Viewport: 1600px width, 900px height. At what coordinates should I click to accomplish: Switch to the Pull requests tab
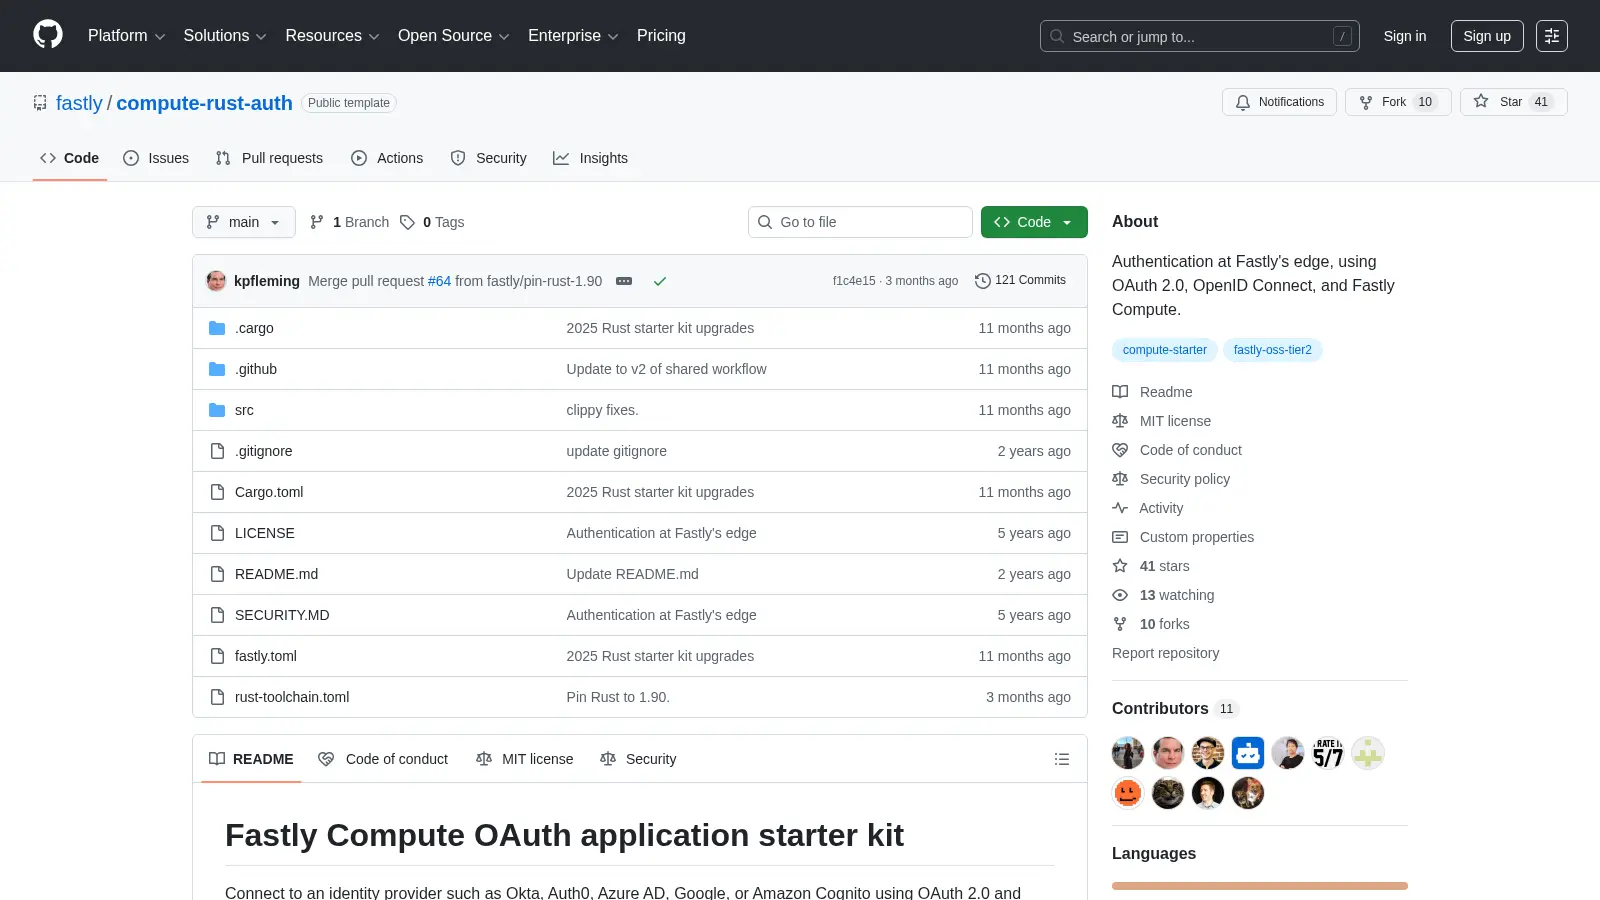[269, 158]
